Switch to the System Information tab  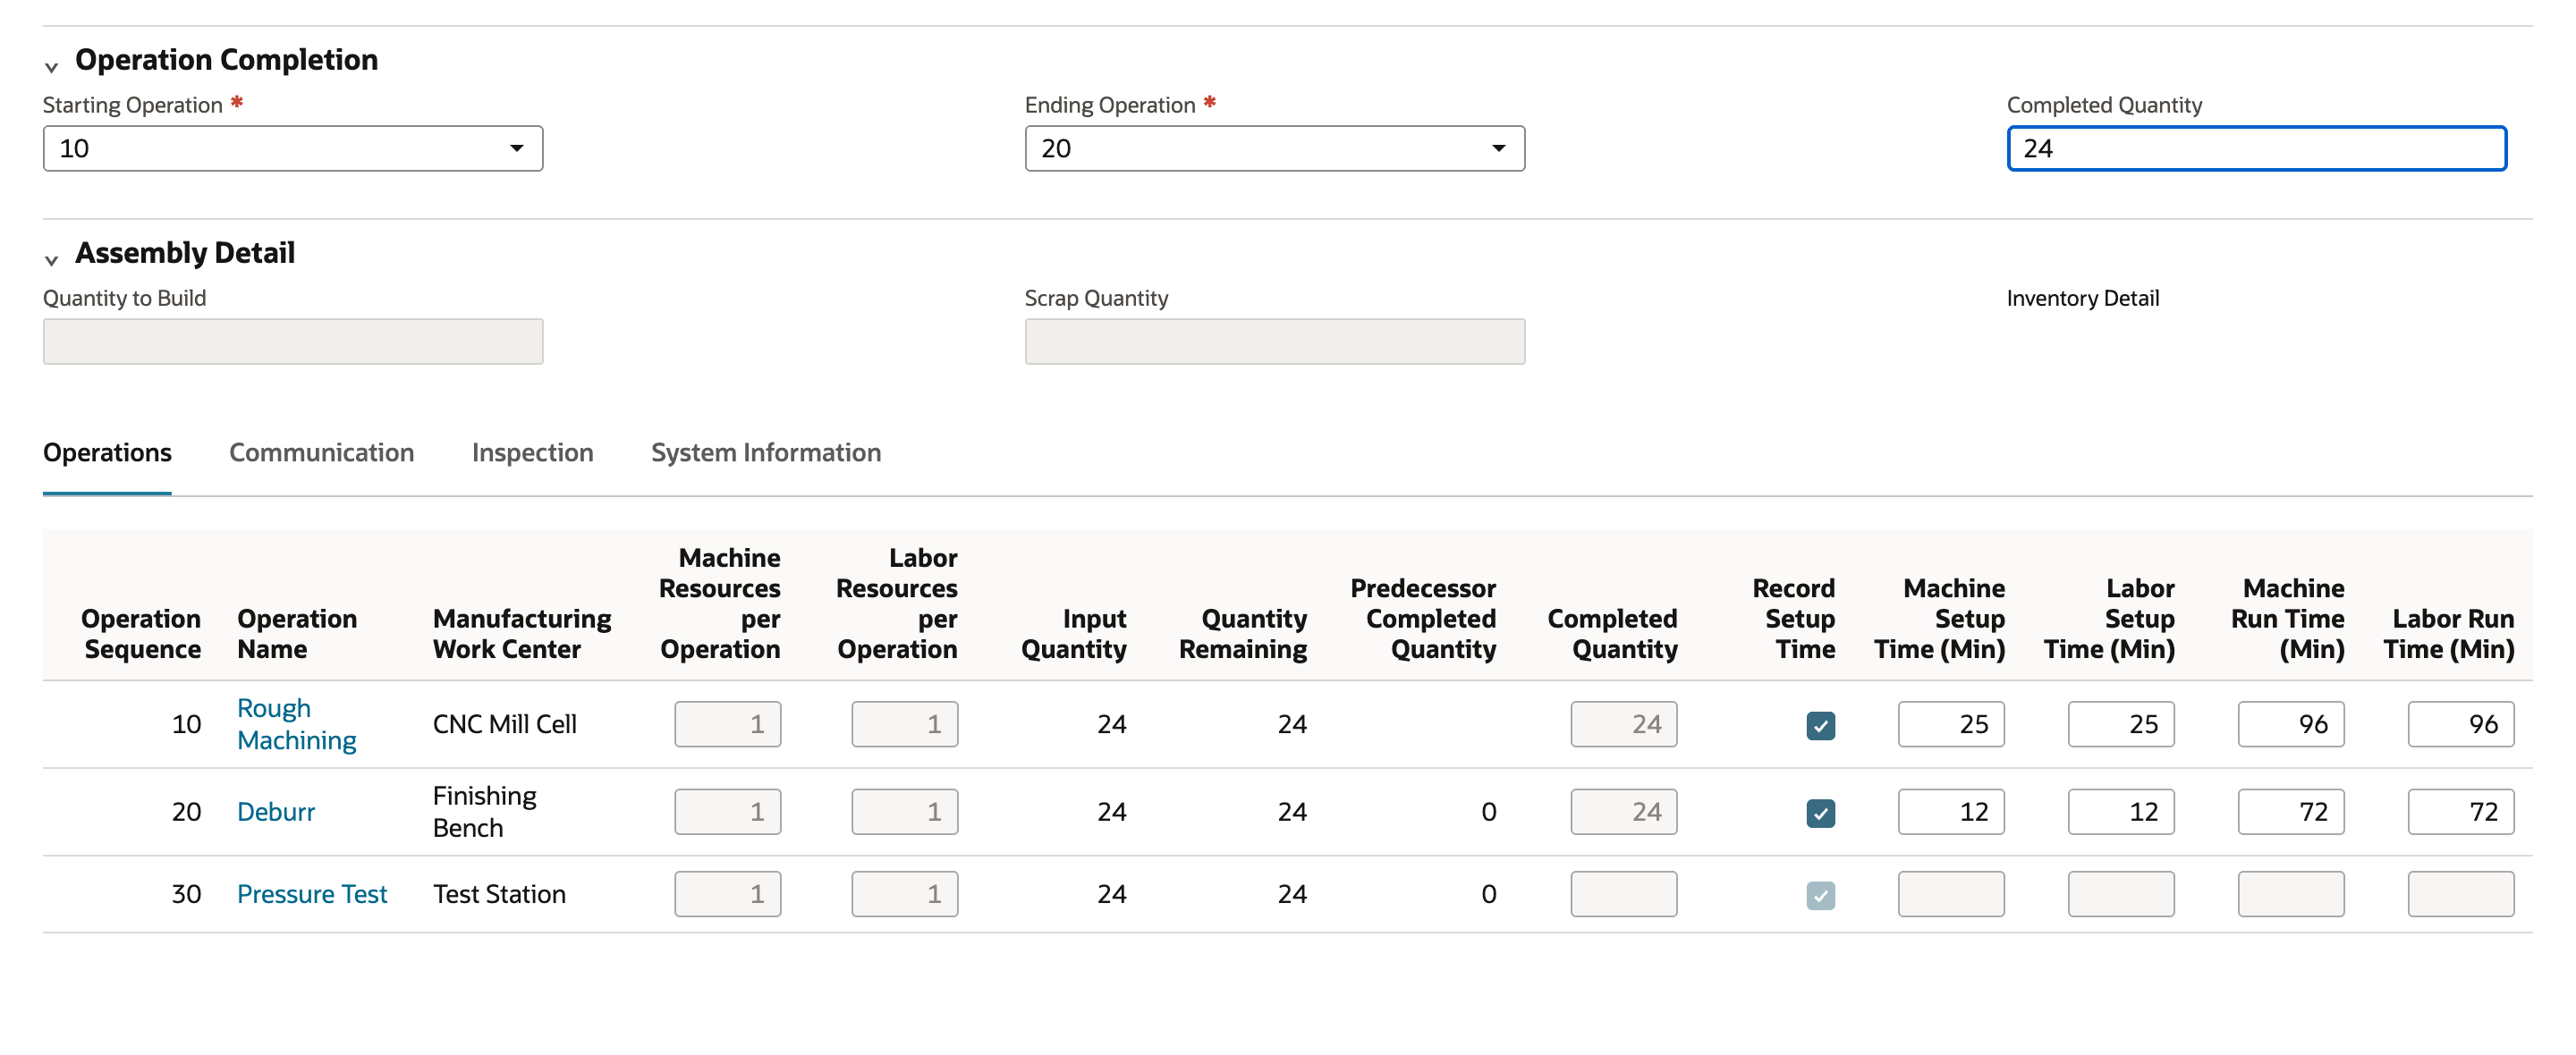click(x=766, y=453)
